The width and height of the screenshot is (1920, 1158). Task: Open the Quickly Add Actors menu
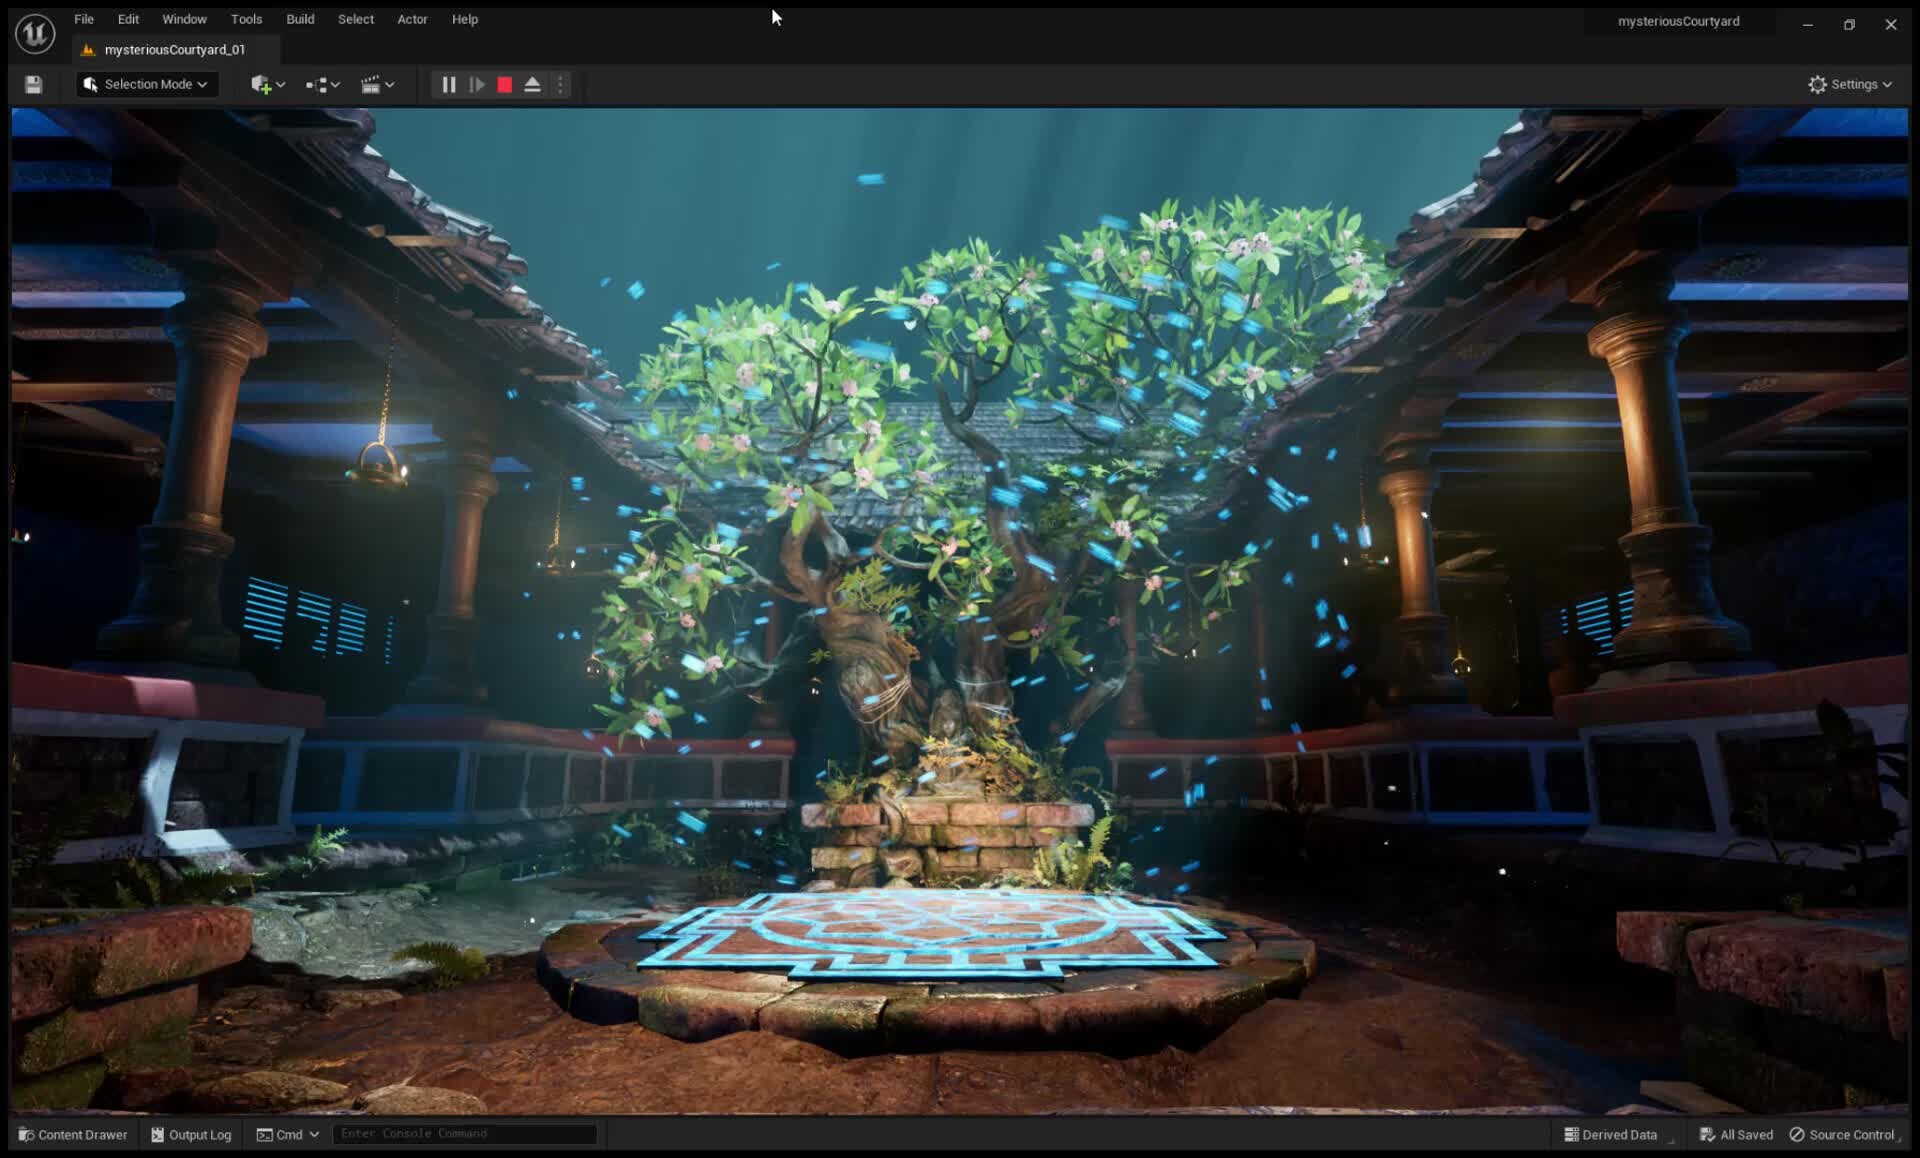[x=263, y=84]
